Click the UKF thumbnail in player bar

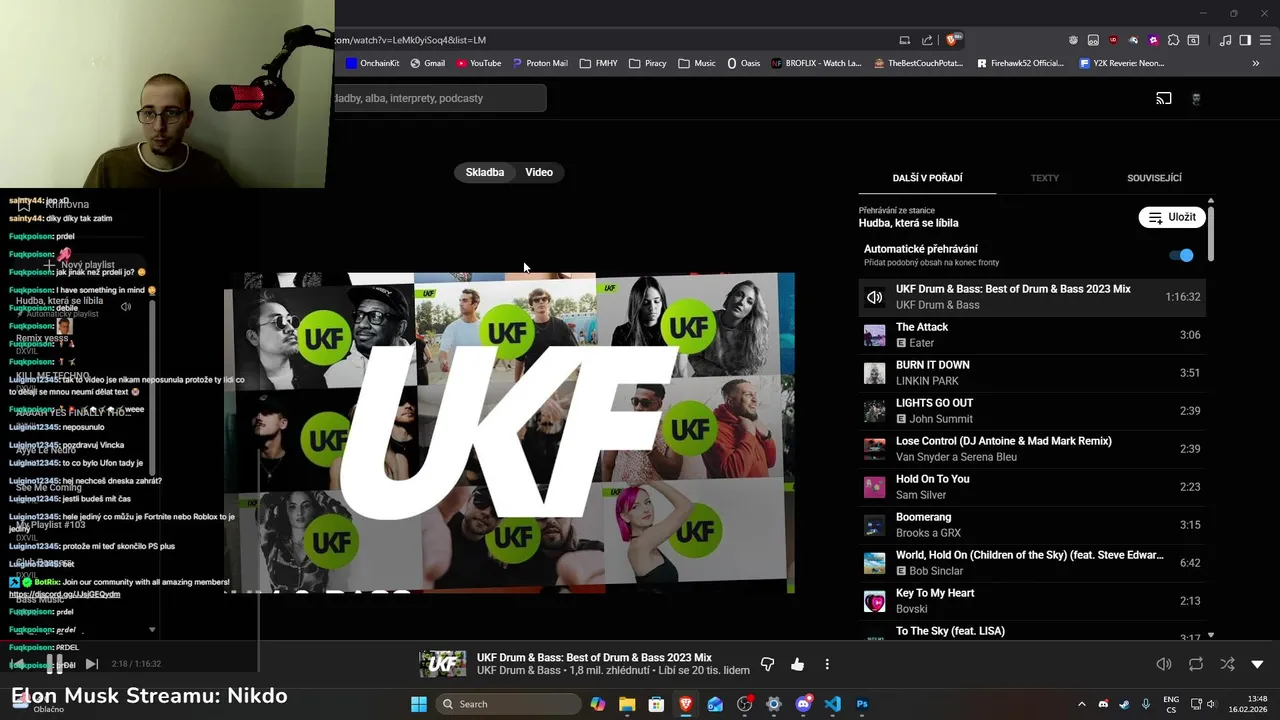443,664
